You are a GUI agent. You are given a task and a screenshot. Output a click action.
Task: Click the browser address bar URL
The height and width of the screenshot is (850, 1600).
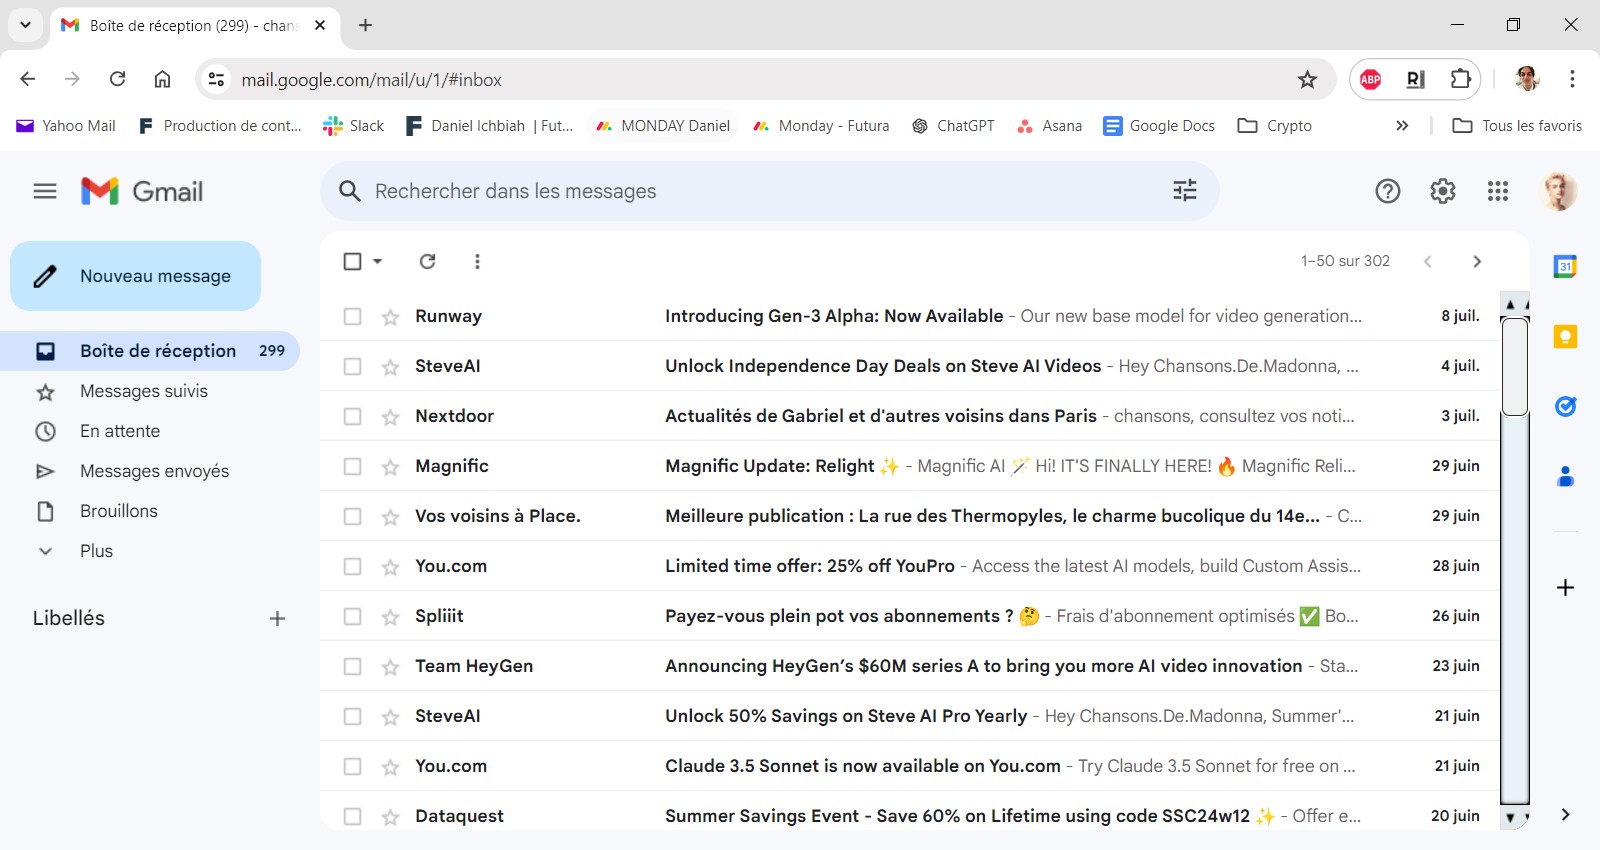(x=372, y=79)
